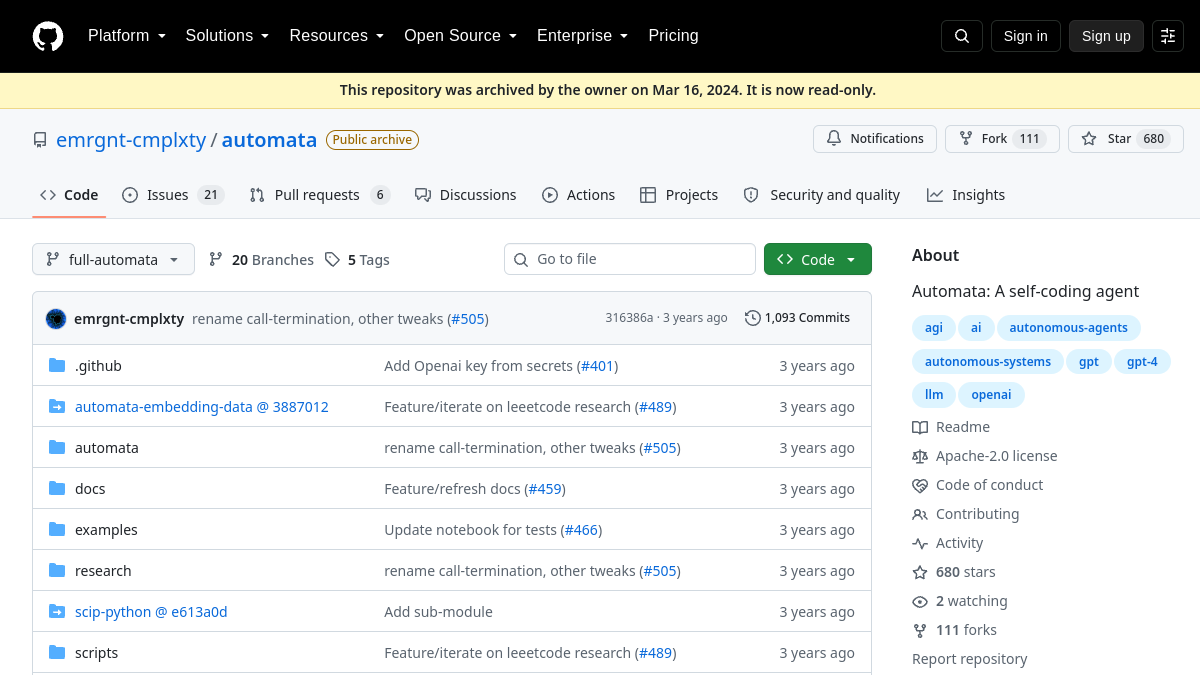
Task: Open the Enterprise dropdown menu
Action: (583, 36)
